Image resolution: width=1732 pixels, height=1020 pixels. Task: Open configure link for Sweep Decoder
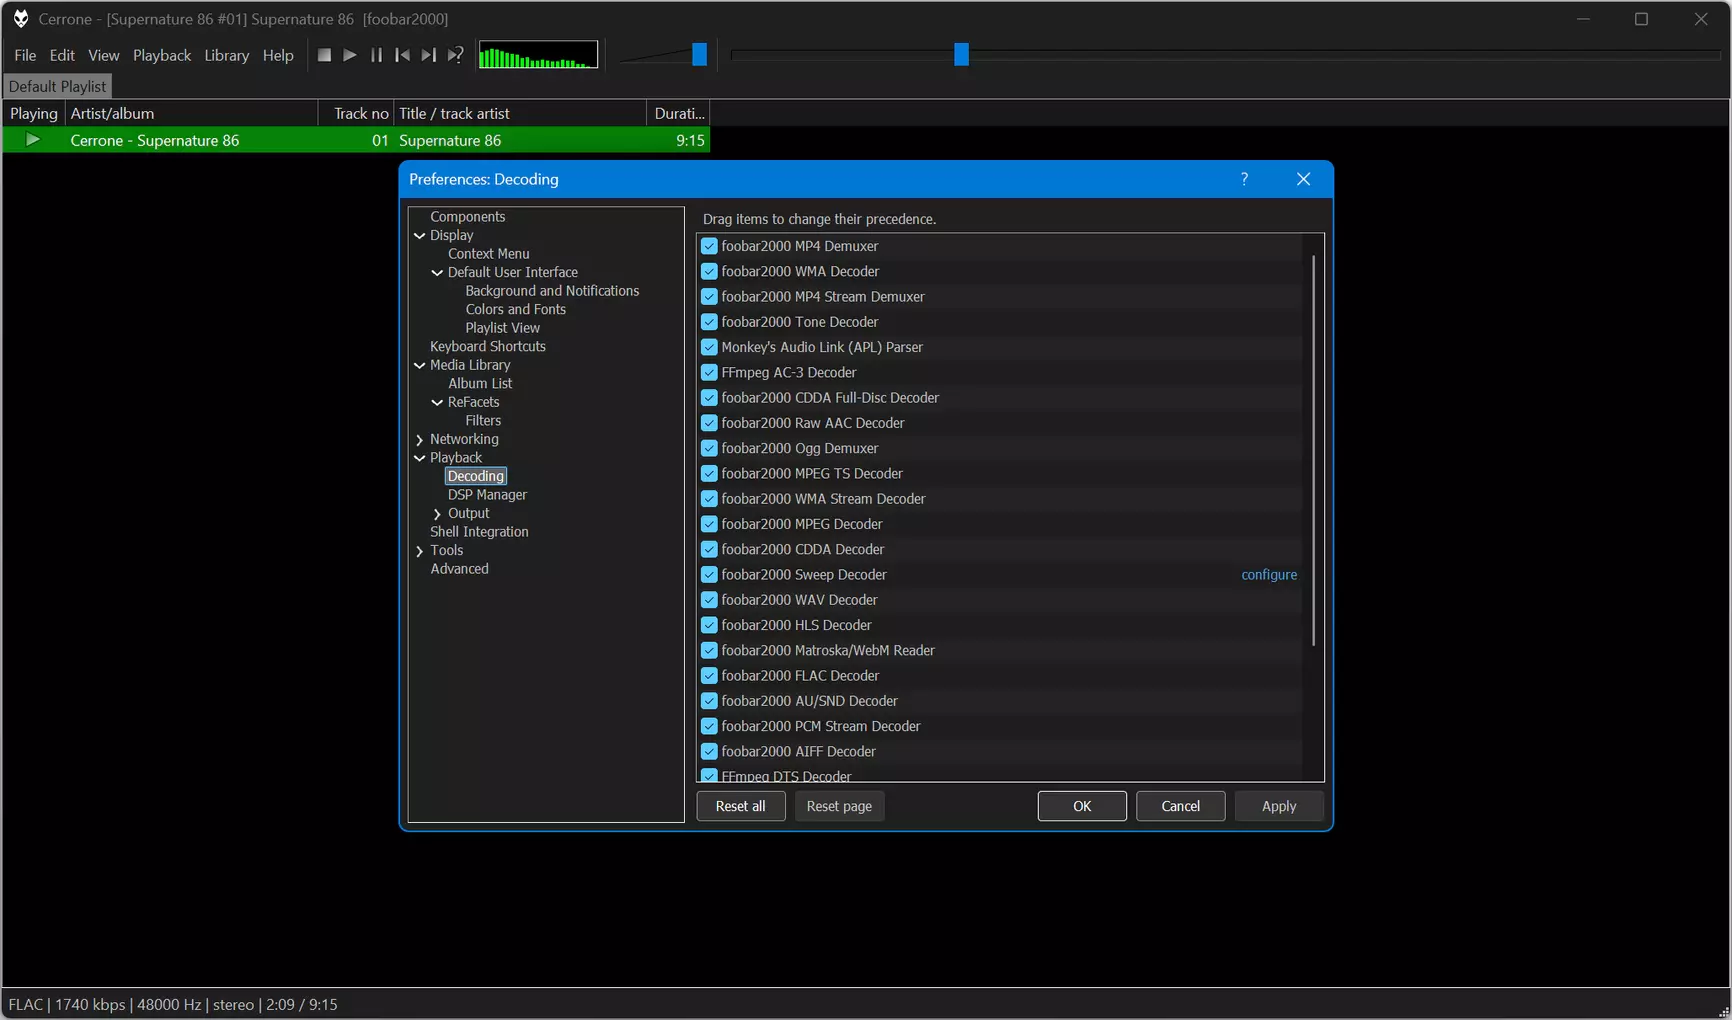pyautogui.click(x=1269, y=575)
